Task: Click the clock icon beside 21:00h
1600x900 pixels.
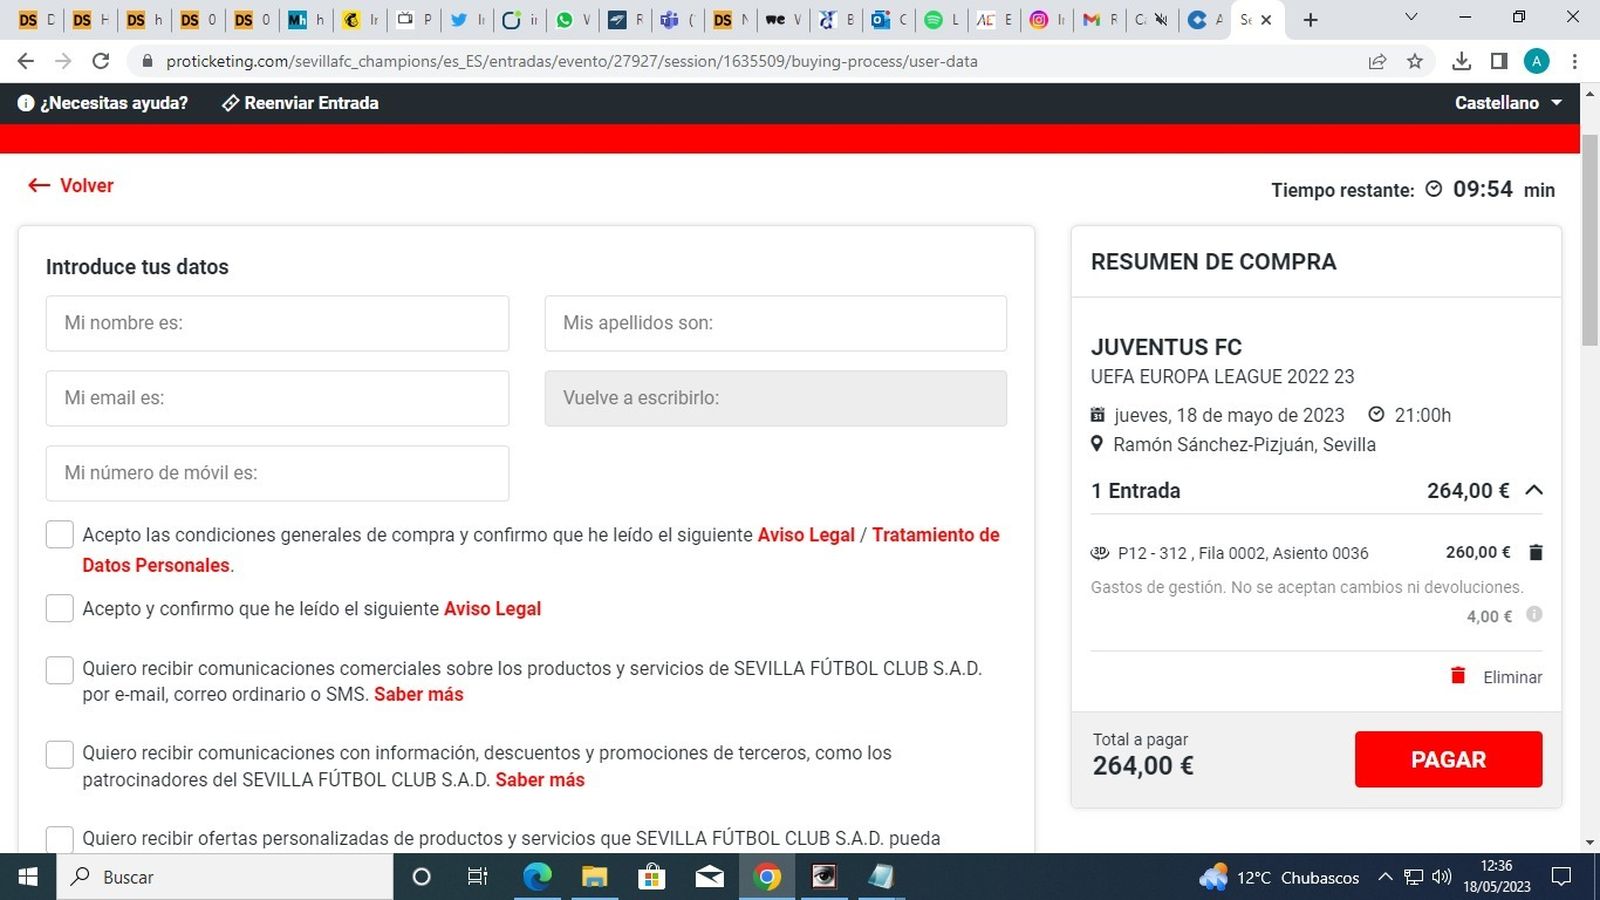Action: pyautogui.click(x=1376, y=413)
